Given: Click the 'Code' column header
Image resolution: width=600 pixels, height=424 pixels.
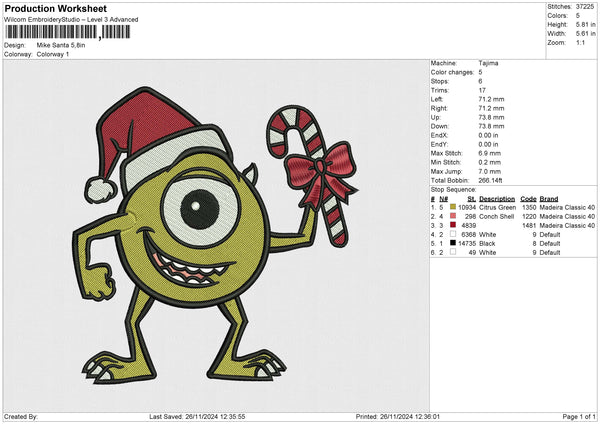Looking at the screenshot, I should point(528,199).
